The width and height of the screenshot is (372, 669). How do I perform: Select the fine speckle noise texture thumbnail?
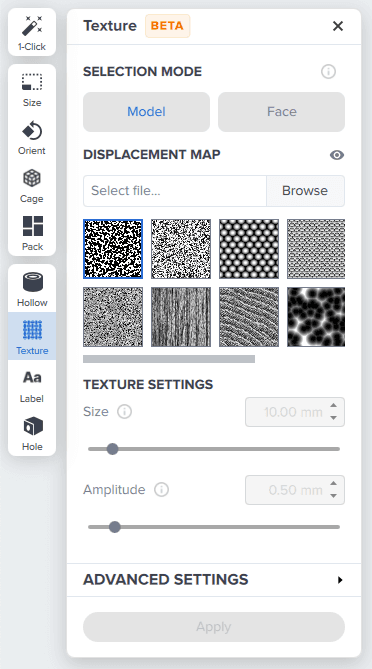tap(181, 249)
